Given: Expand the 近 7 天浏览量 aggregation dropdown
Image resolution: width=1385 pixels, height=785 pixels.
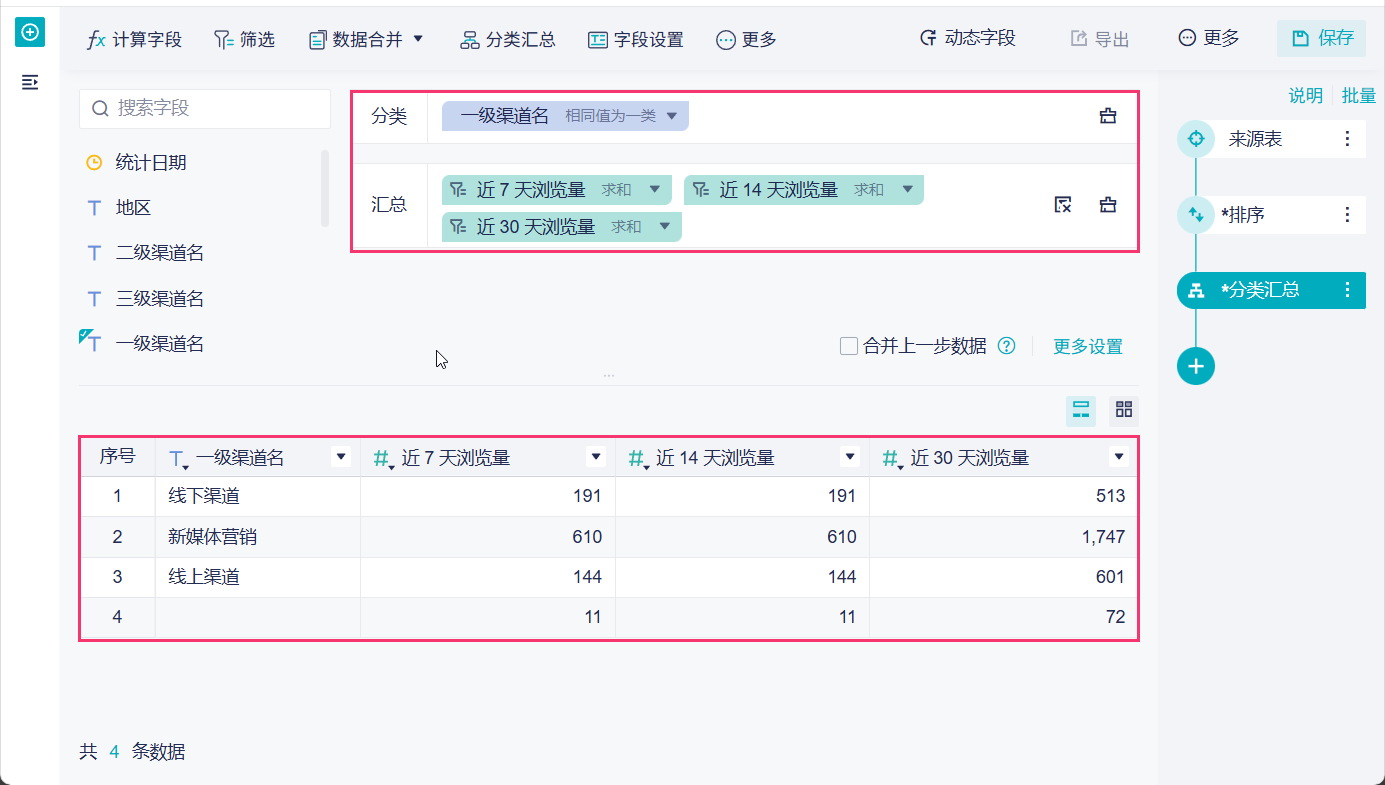Looking at the screenshot, I should pyautogui.click(x=655, y=189).
